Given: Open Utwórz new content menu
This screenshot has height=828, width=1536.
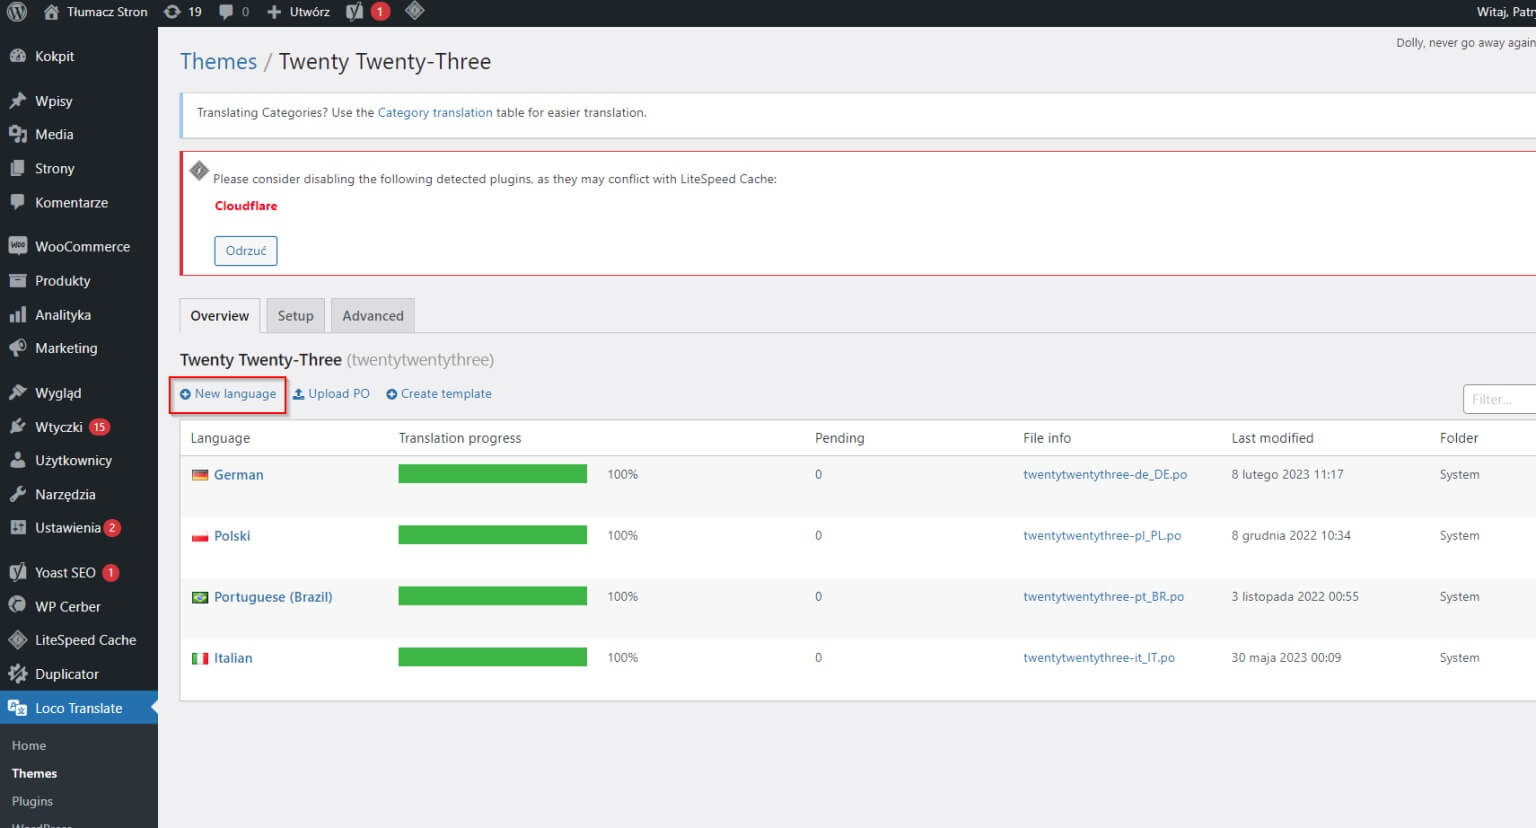Looking at the screenshot, I should tap(298, 12).
